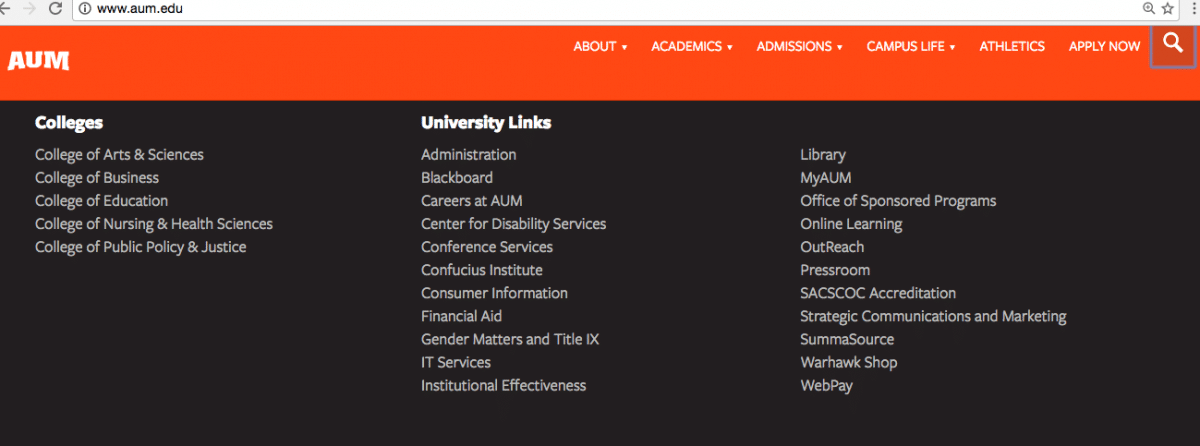The height and width of the screenshot is (446, 1200).
Task: Select APPLY NOW in navigation bar
Action: [1104, 46]
